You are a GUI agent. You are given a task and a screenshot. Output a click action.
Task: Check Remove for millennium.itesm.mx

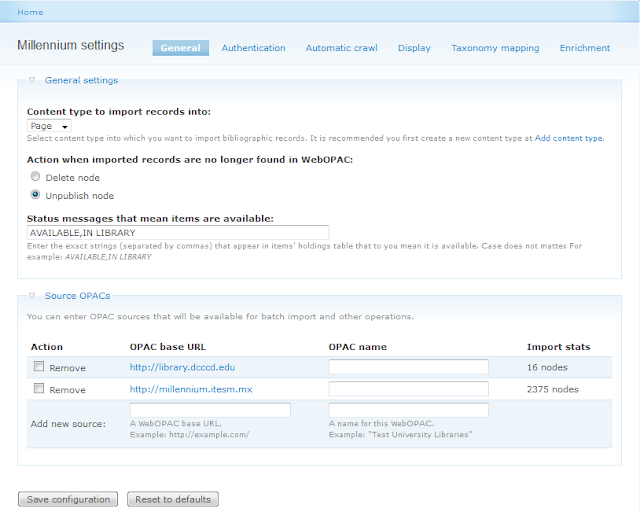pyautogui.click(x=39, y=388)
